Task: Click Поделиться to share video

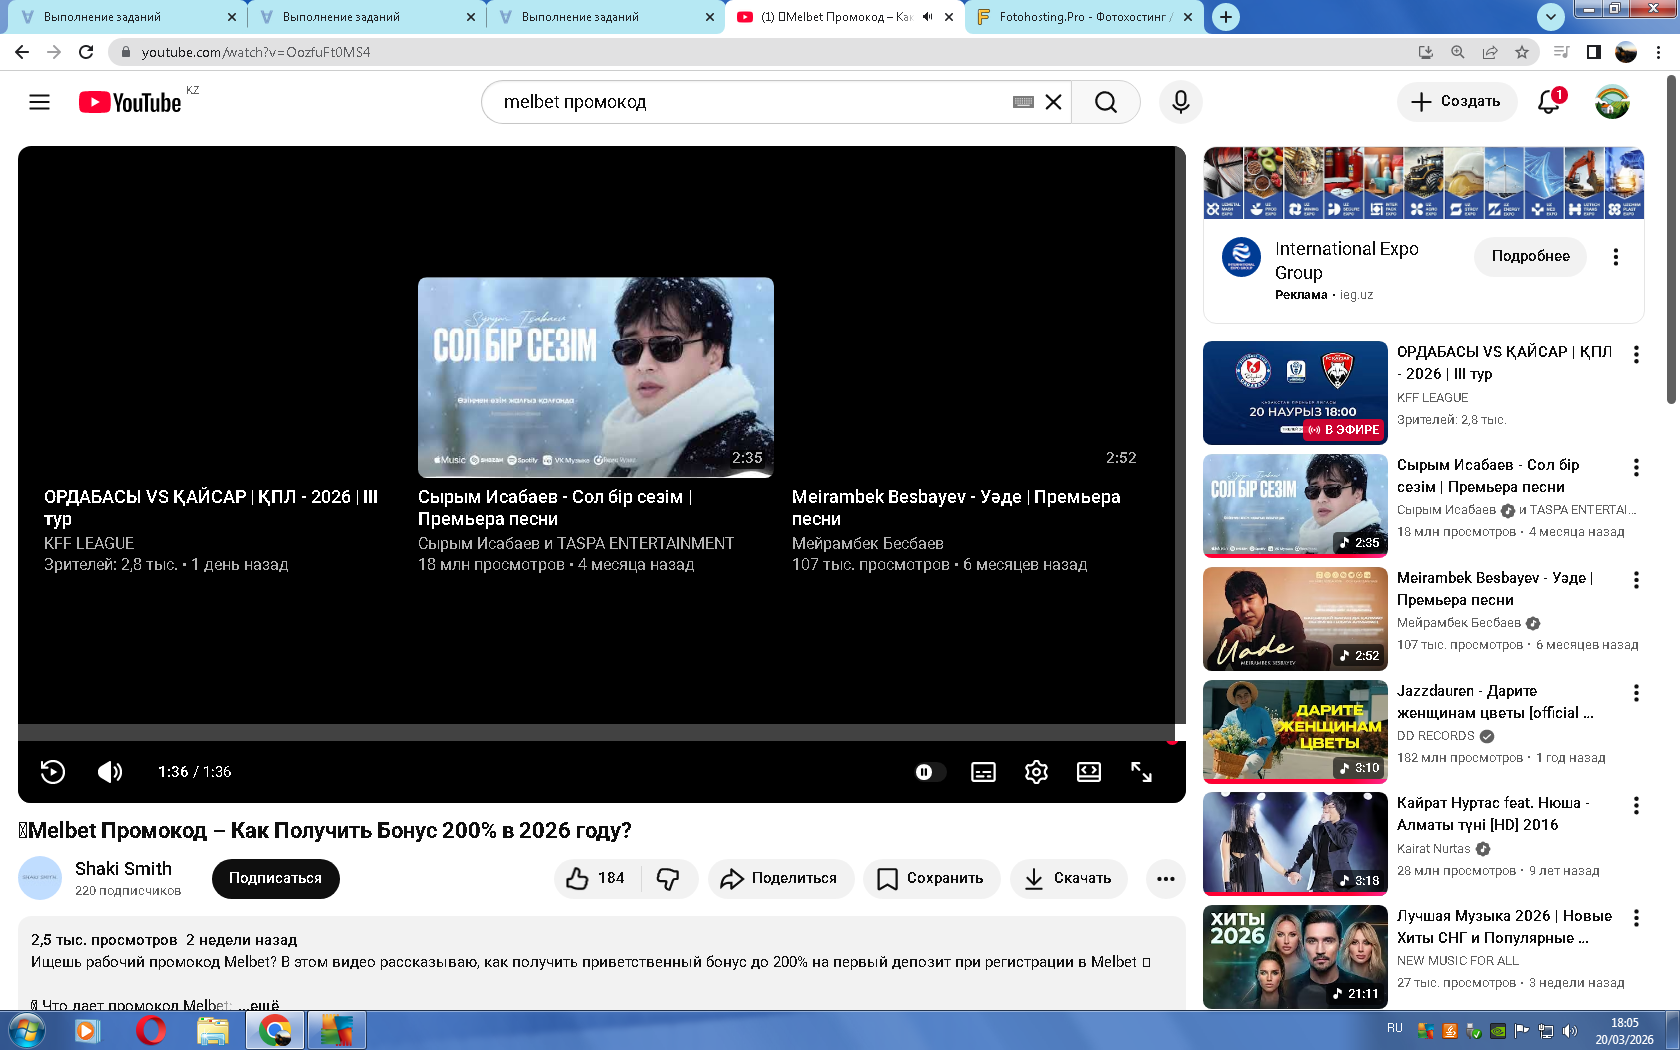Action: pos(781,879)
